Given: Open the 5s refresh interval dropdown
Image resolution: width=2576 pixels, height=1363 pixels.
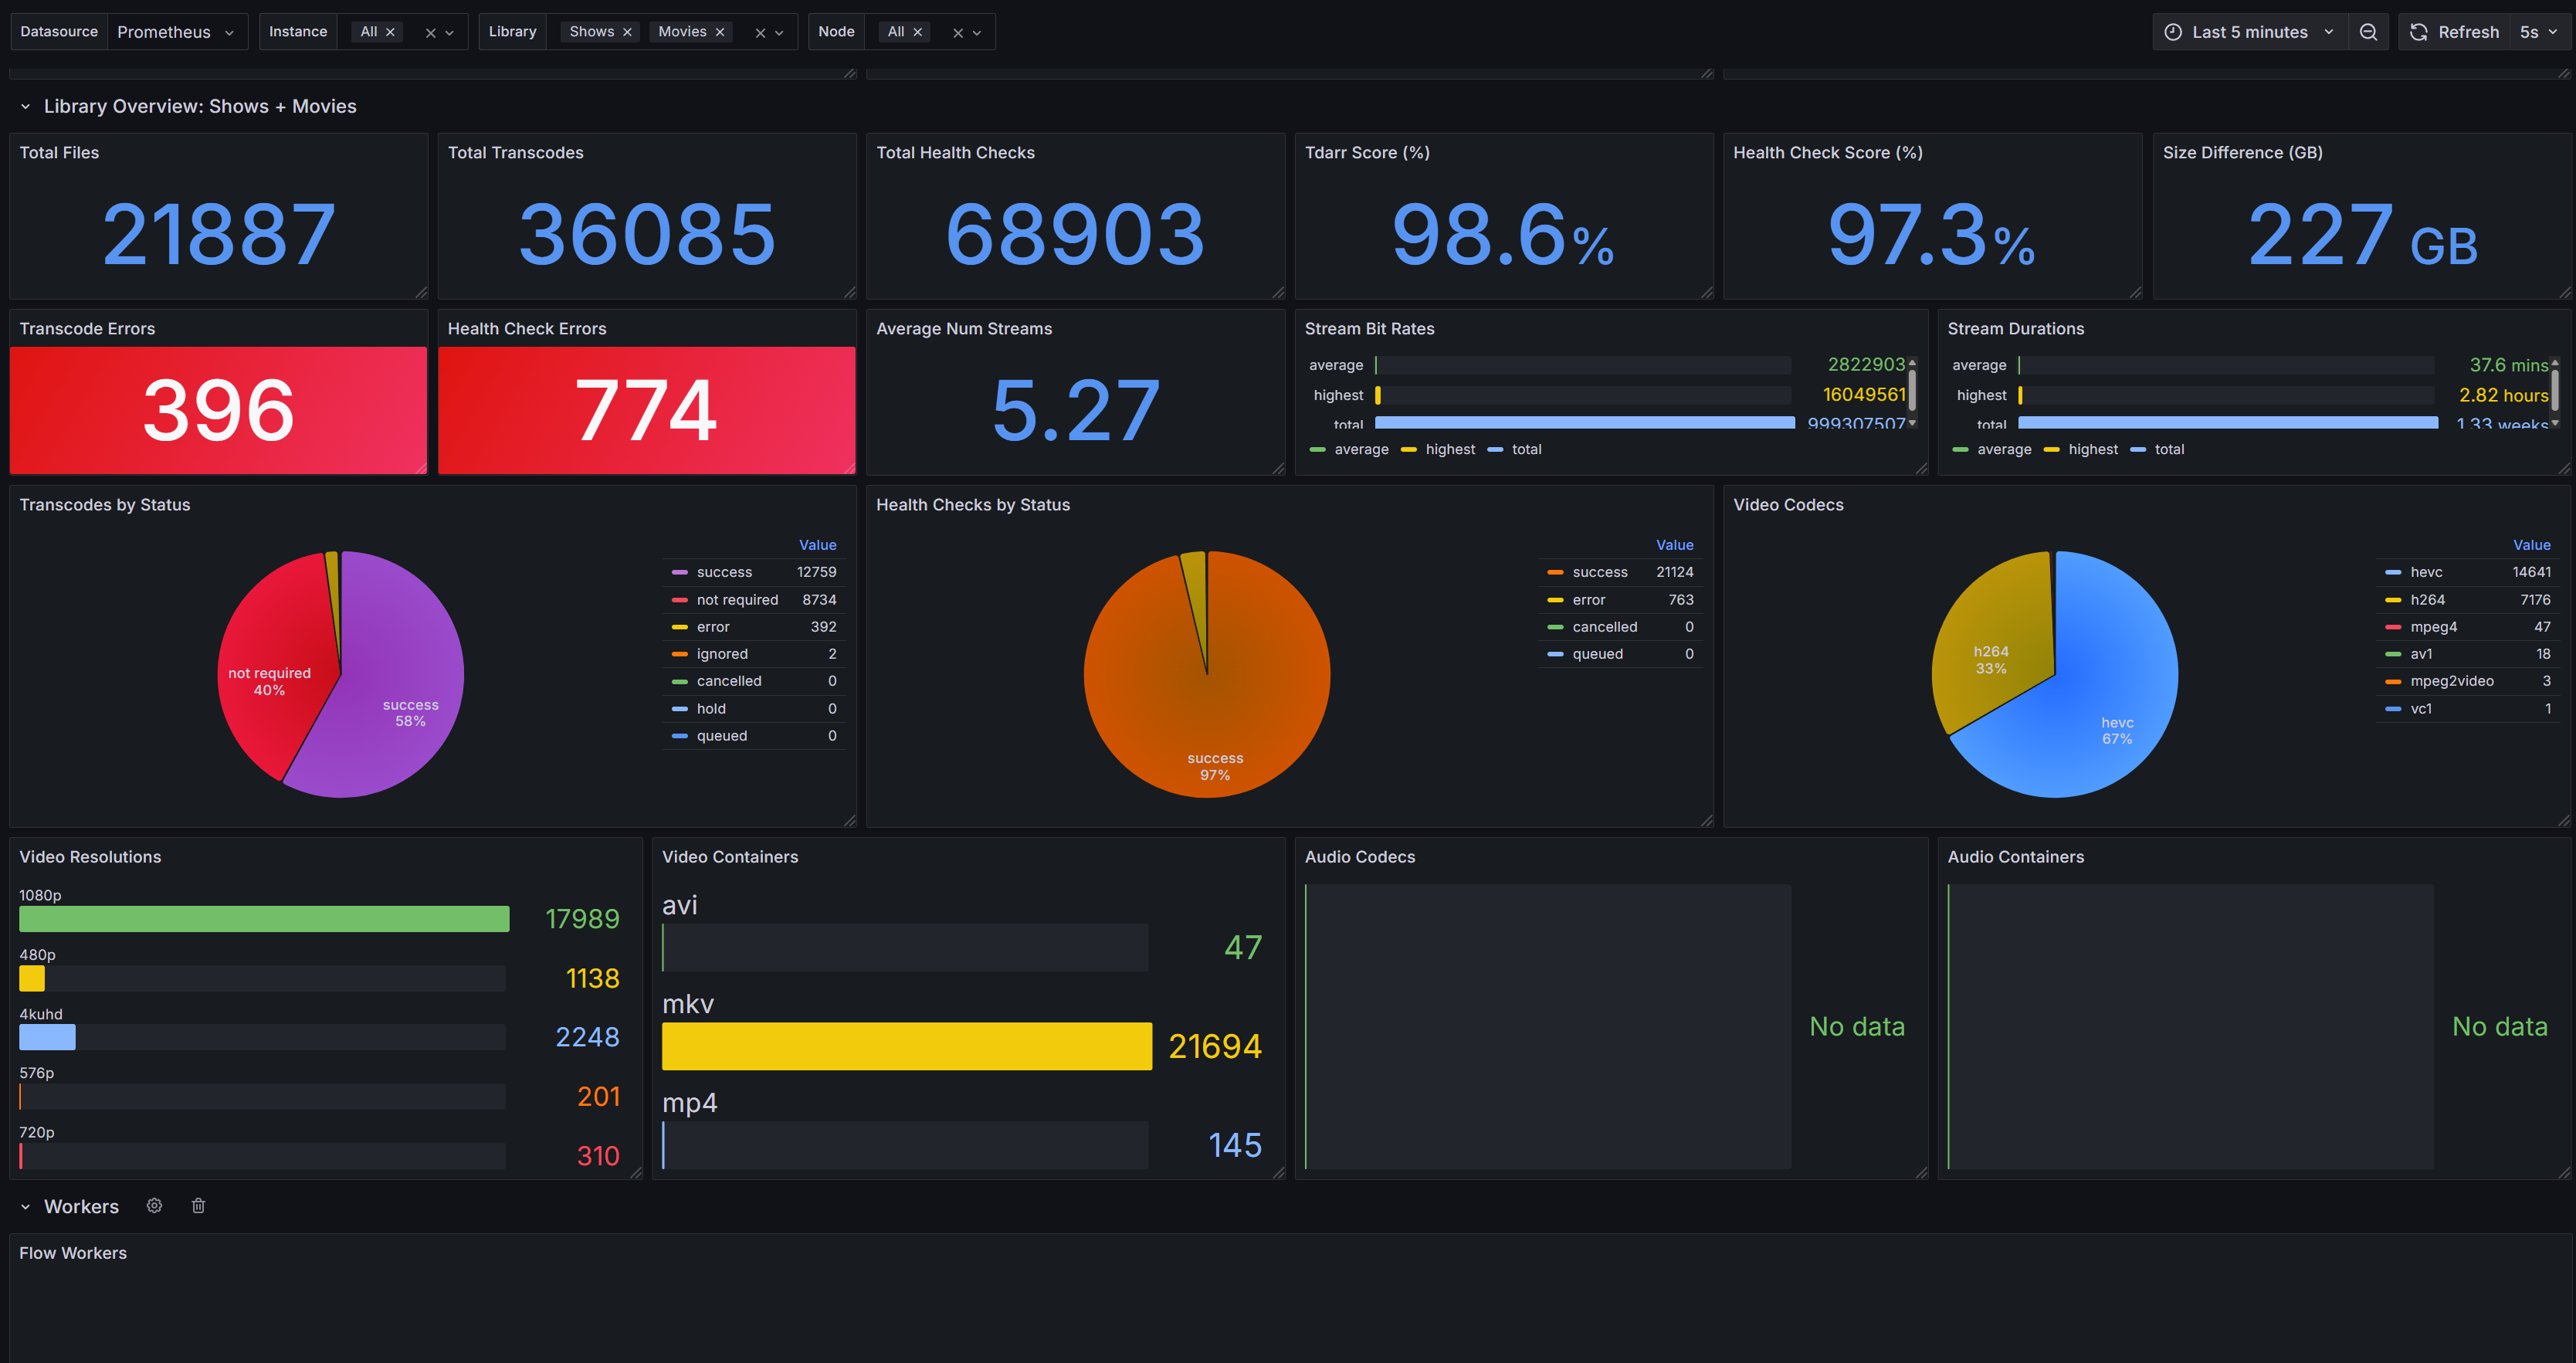Looking at the screenshot, I should click(2538, 32).
